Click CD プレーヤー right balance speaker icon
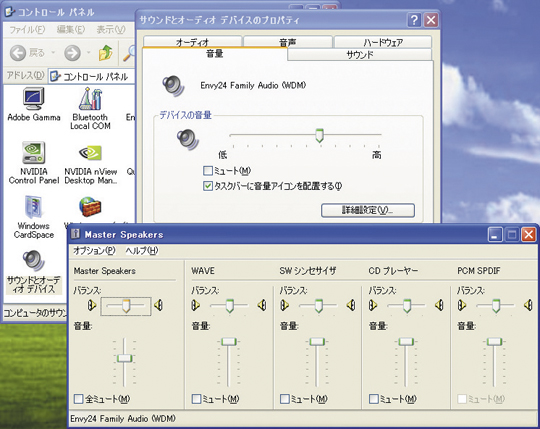Screen dimensions: 540x429 click(x=439, y=305)
